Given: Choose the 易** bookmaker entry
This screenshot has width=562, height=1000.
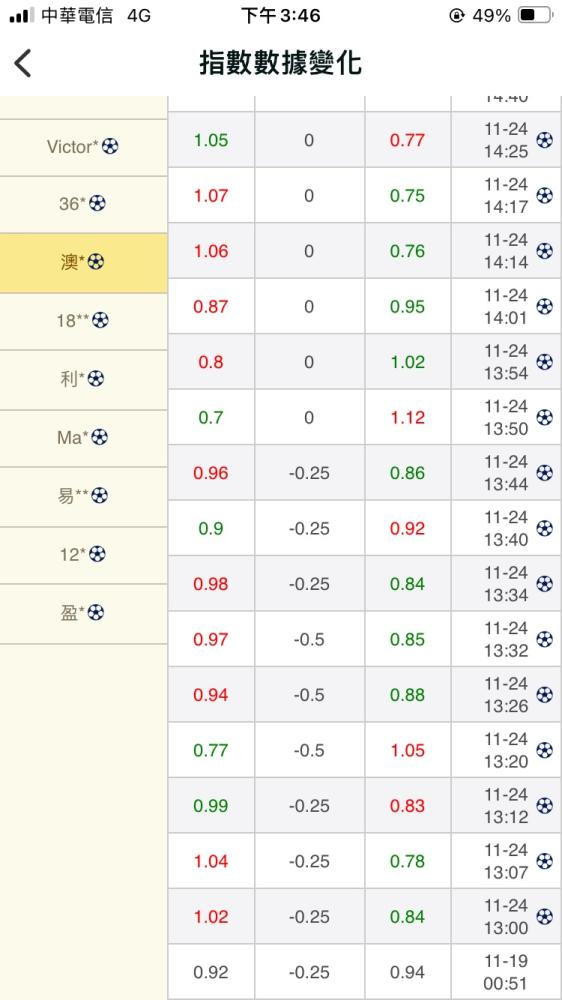Looking at the screenshot, I should pyautogui.click(x=84, y=497).
